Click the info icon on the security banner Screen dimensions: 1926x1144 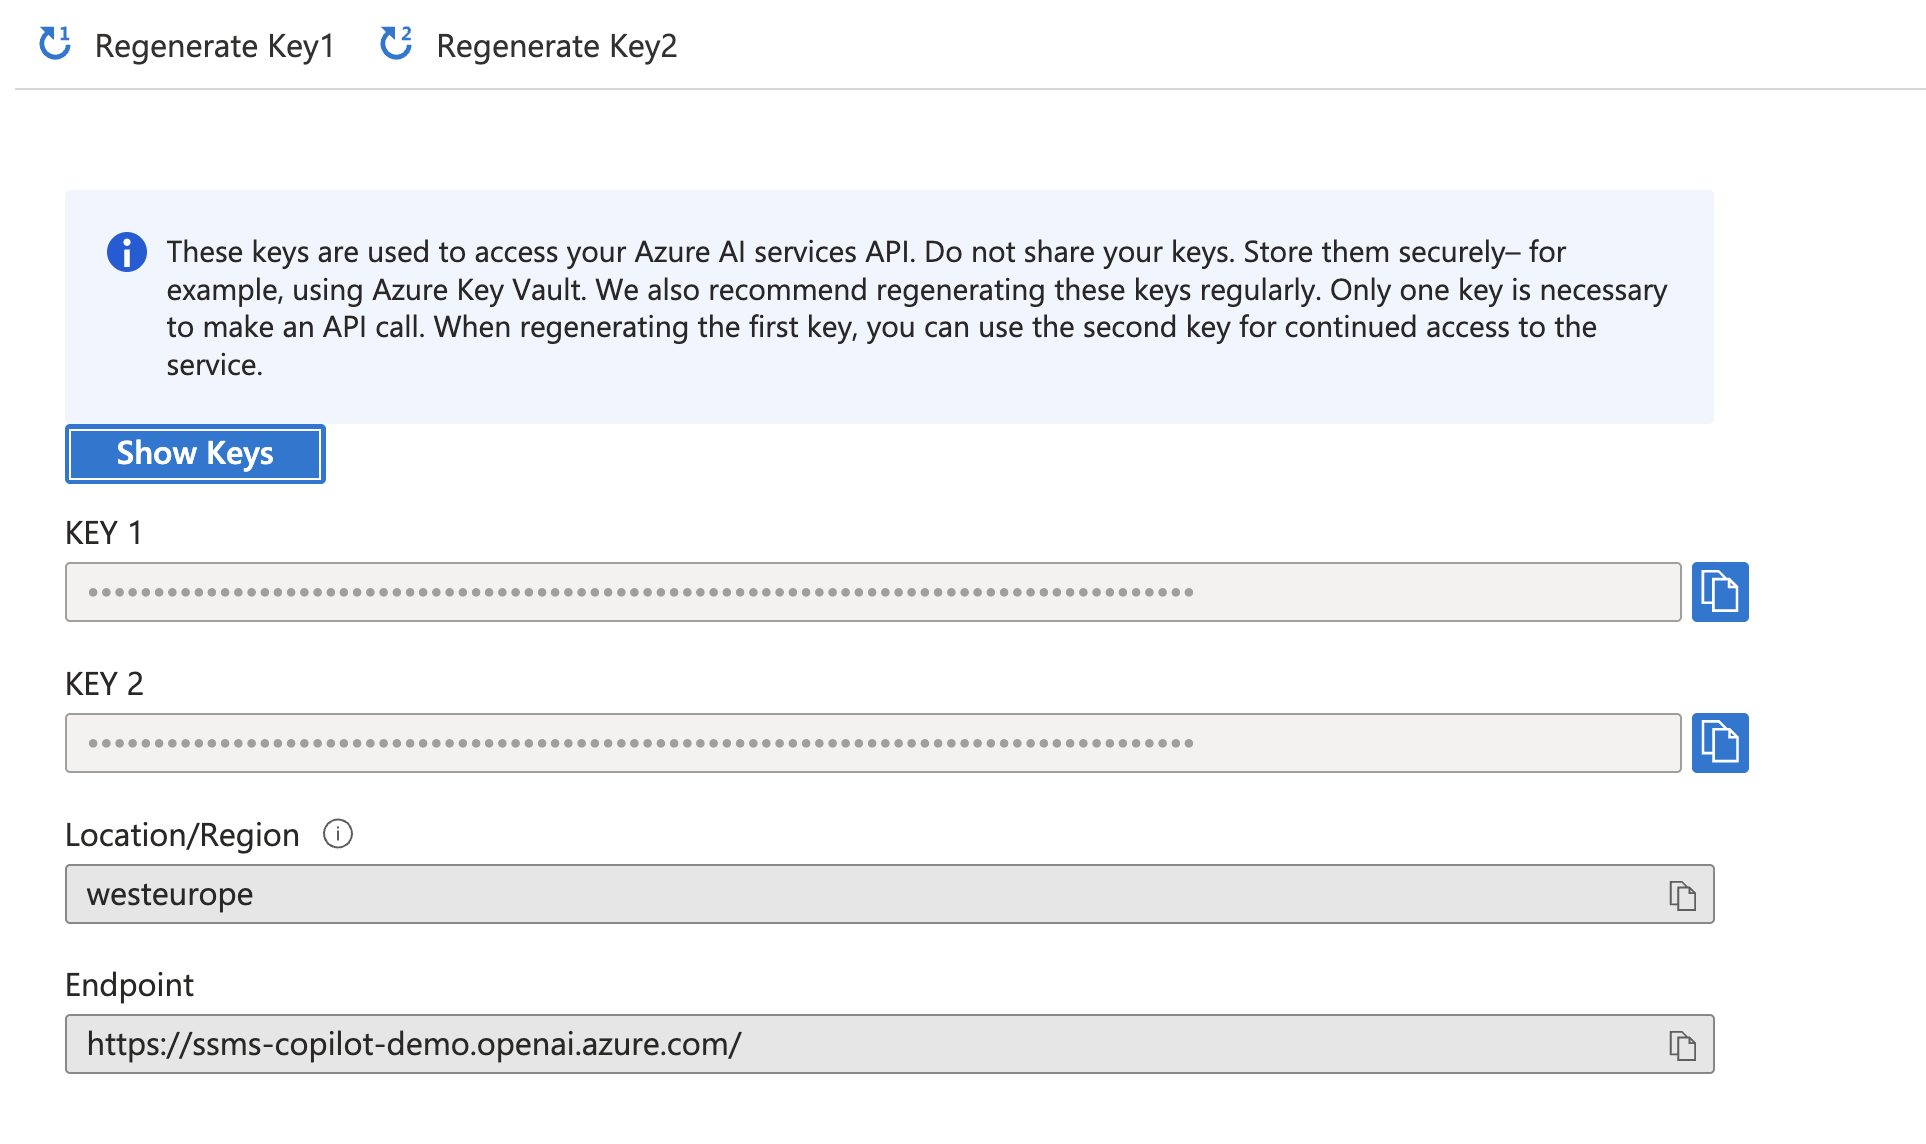pos(126,252)
